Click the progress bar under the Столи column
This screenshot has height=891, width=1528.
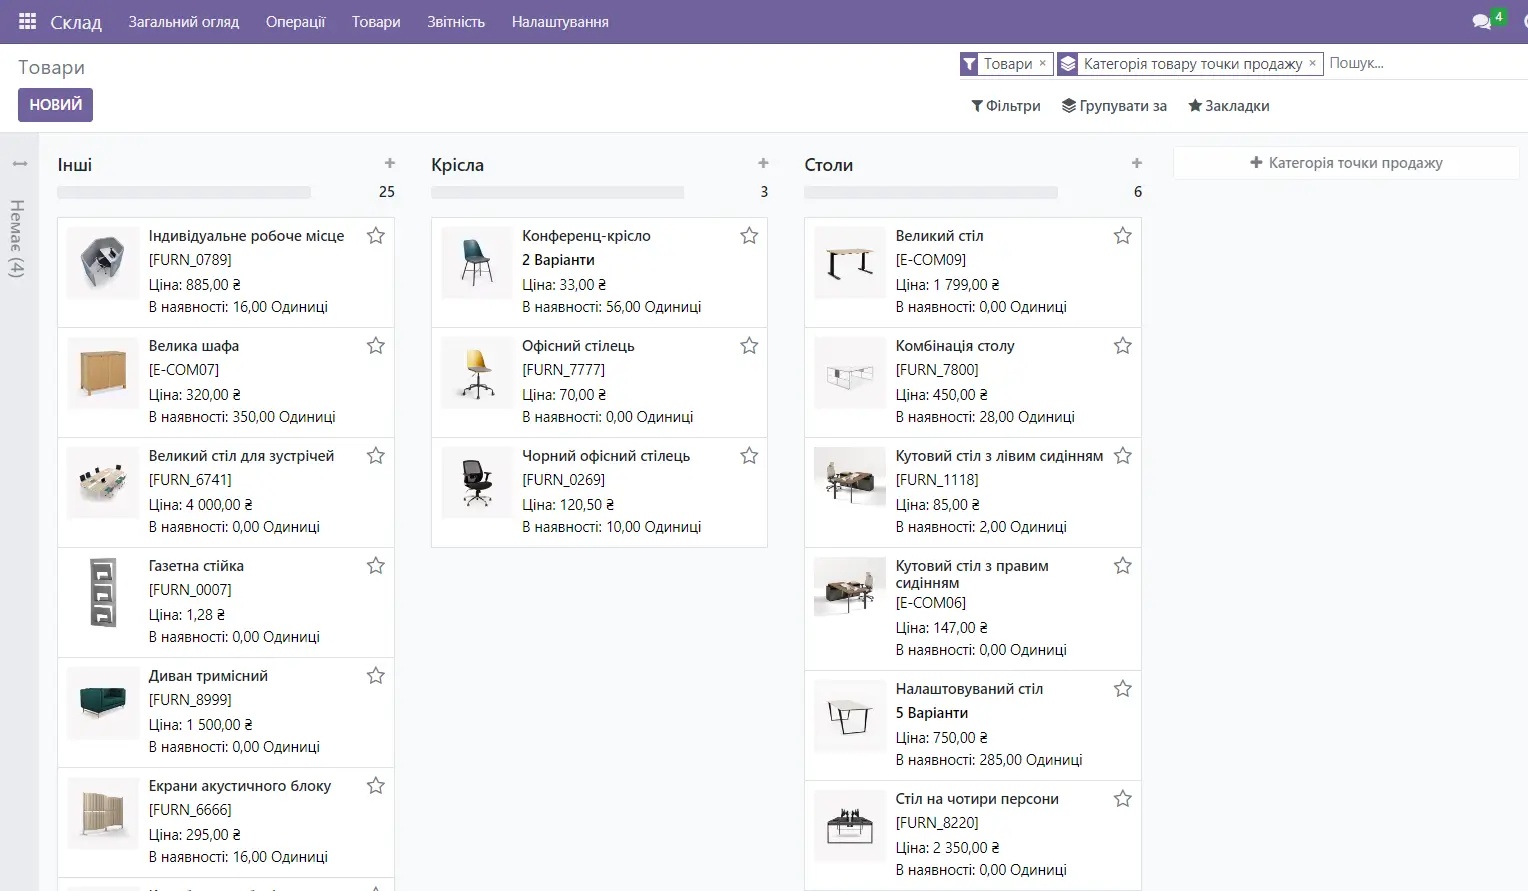pos(930,191)
